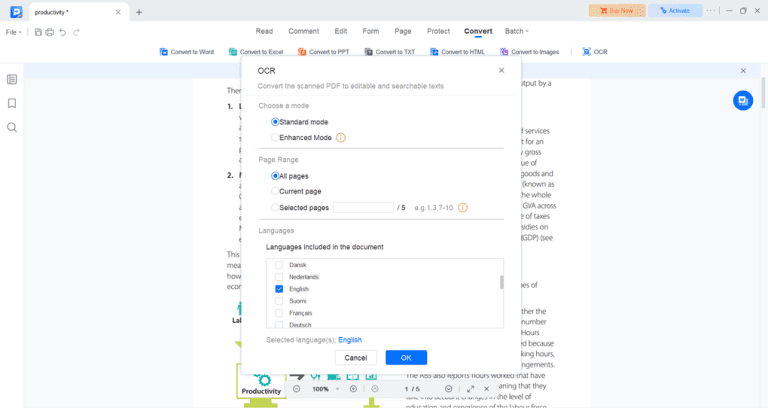Select the Current page radio option
The width and height of the screenshot is (768, 408).
(275, 192)
